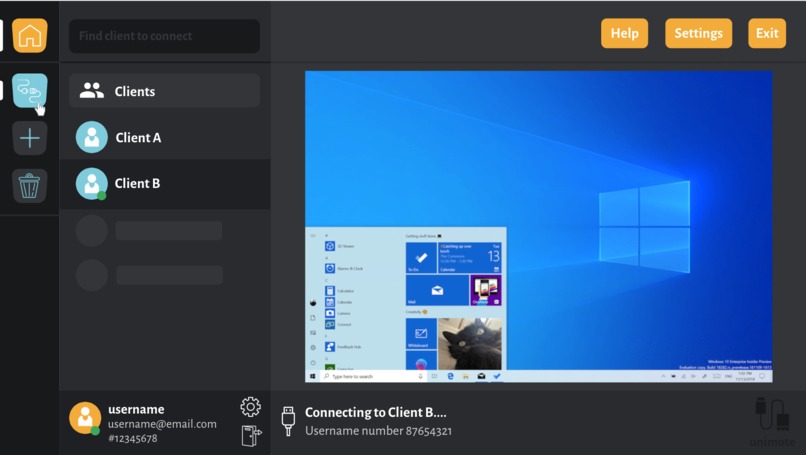Click remote taskbar clock and date

pos(745,376)
